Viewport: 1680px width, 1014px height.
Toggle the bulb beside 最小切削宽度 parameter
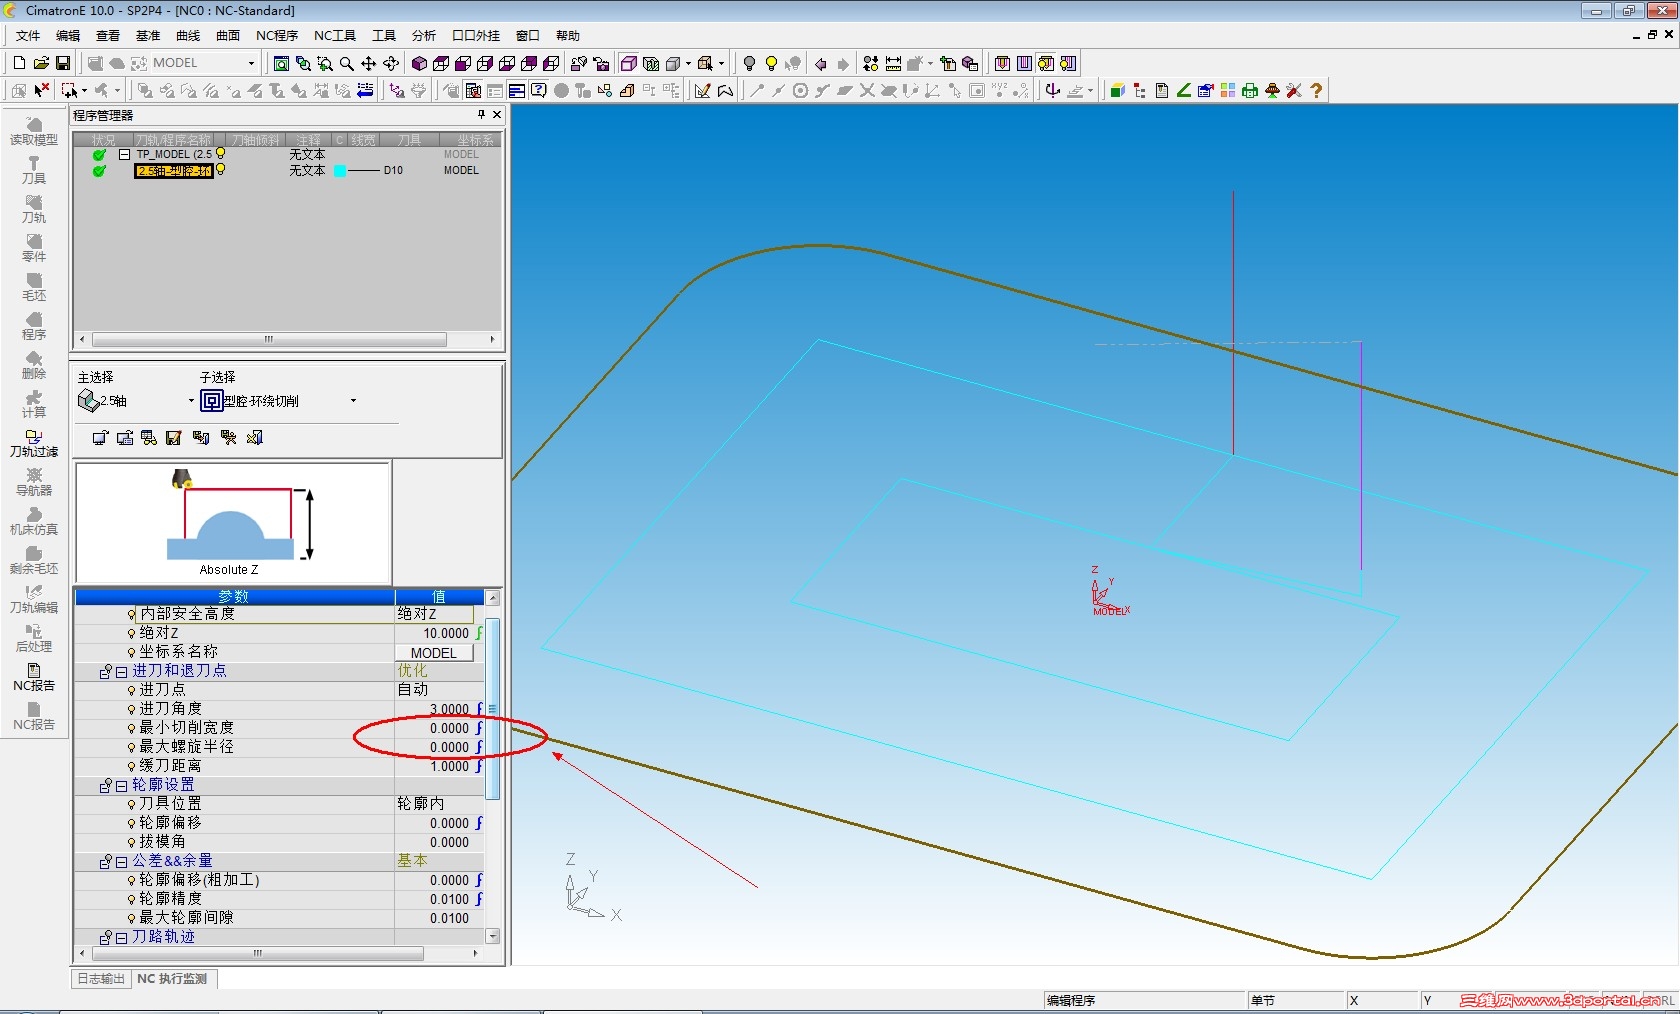click(131, 728)
